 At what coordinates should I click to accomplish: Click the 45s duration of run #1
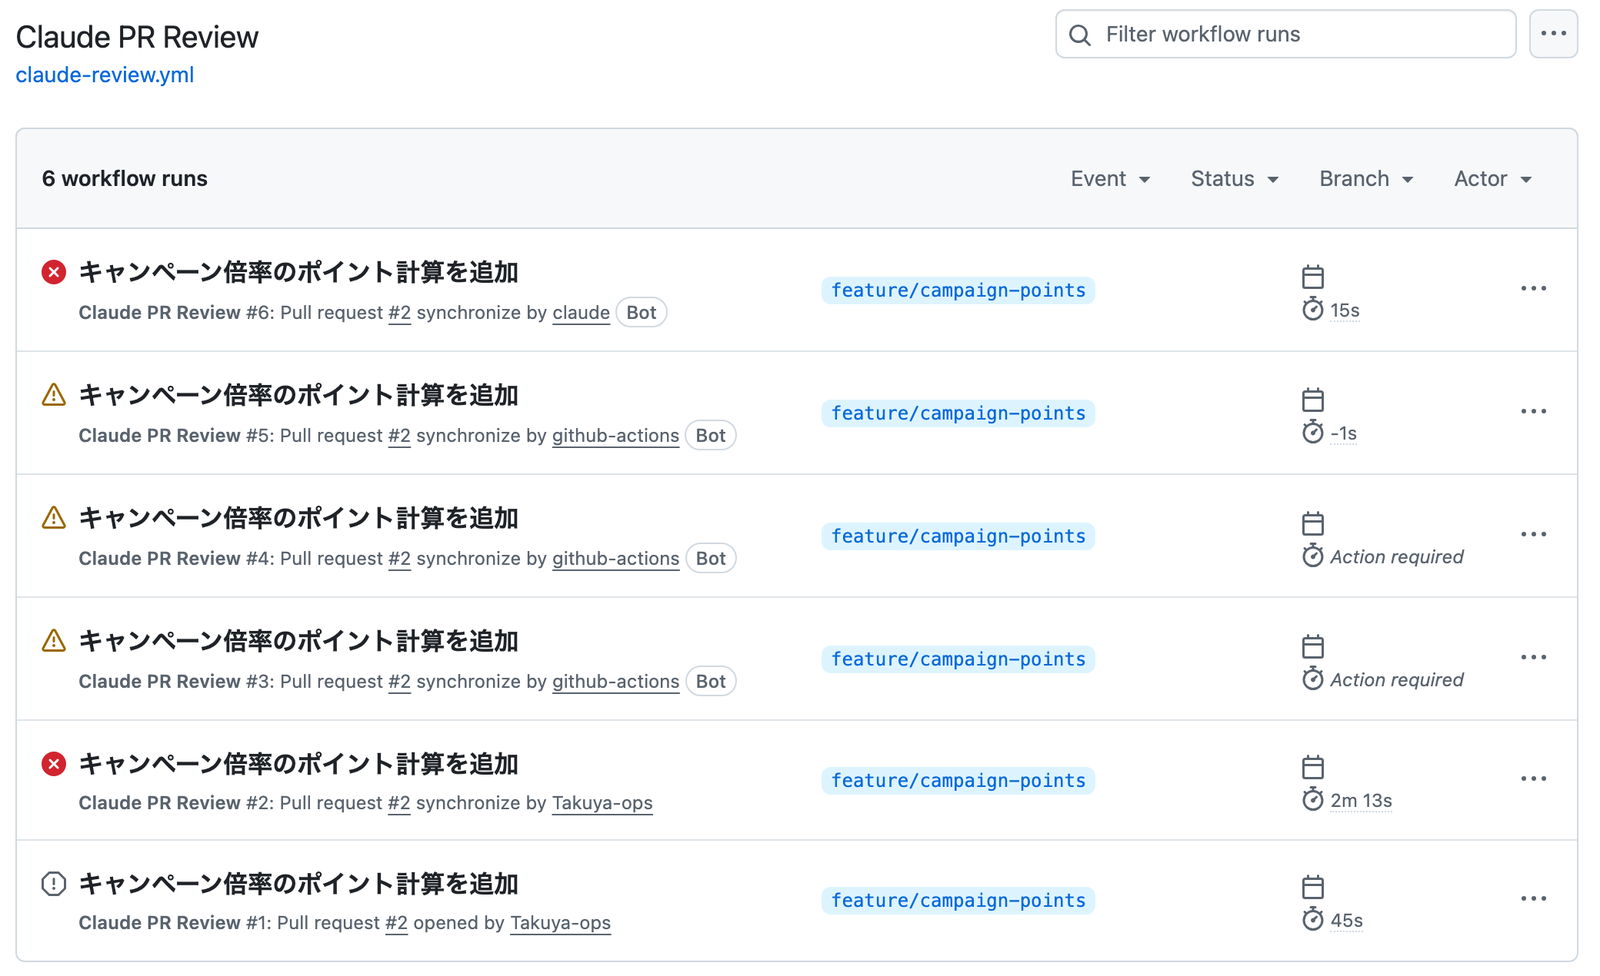(x=1346, y=920)
